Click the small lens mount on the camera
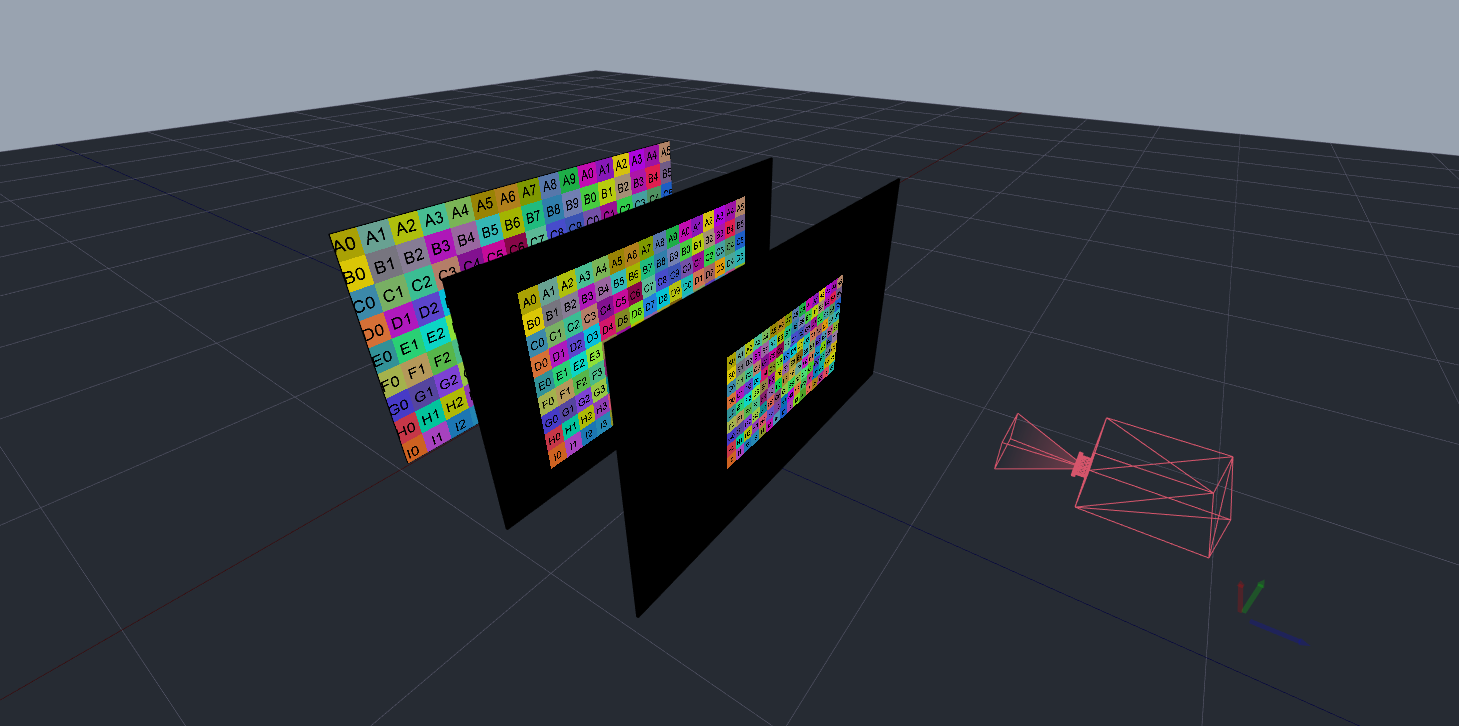Viewport: 1459px width, 726px height. (1081, 466)
